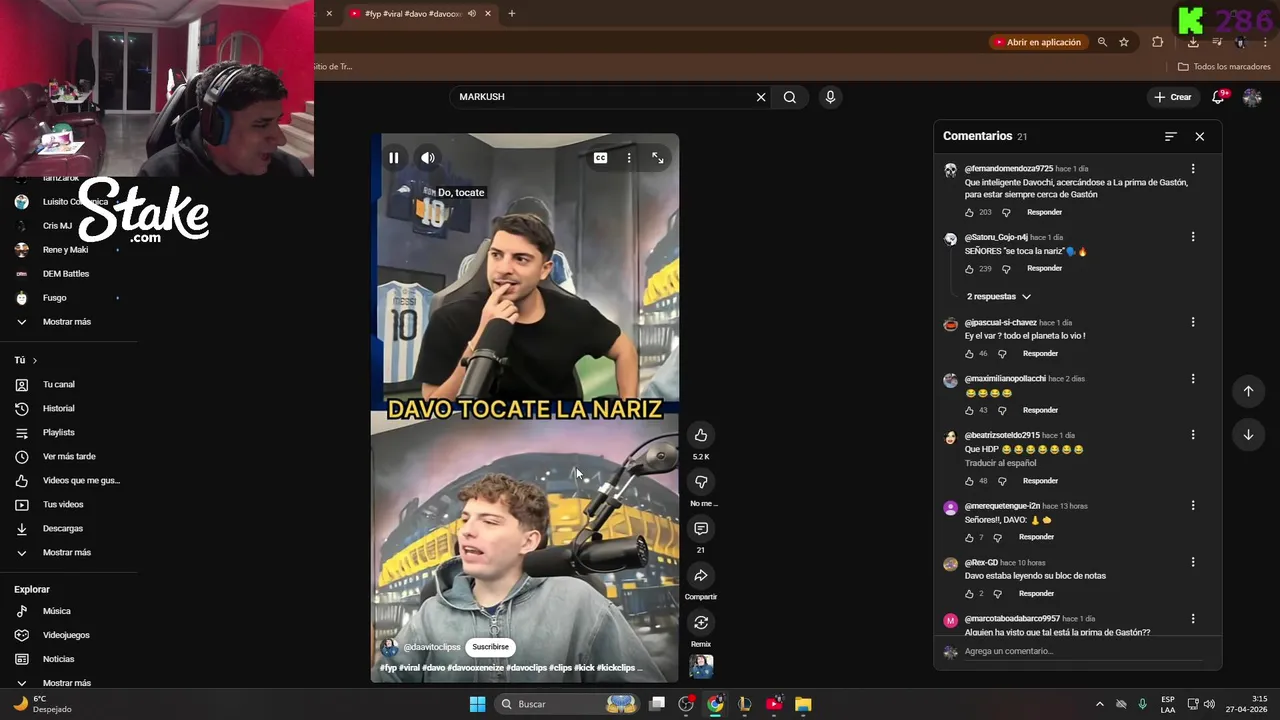Viewport: 1280px width, 720px height.
Task: Open Música in Explorar
Action: 57,611
